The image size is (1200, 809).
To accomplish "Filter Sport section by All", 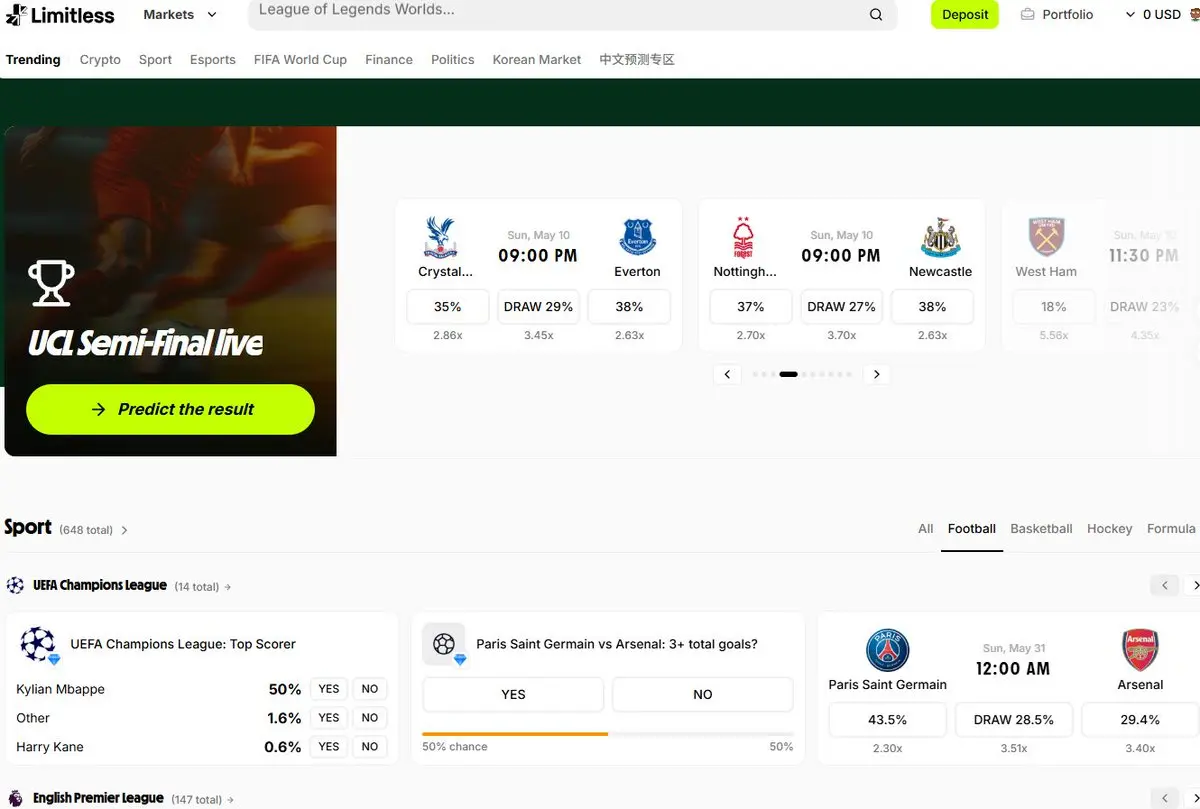I will point(926,529).
